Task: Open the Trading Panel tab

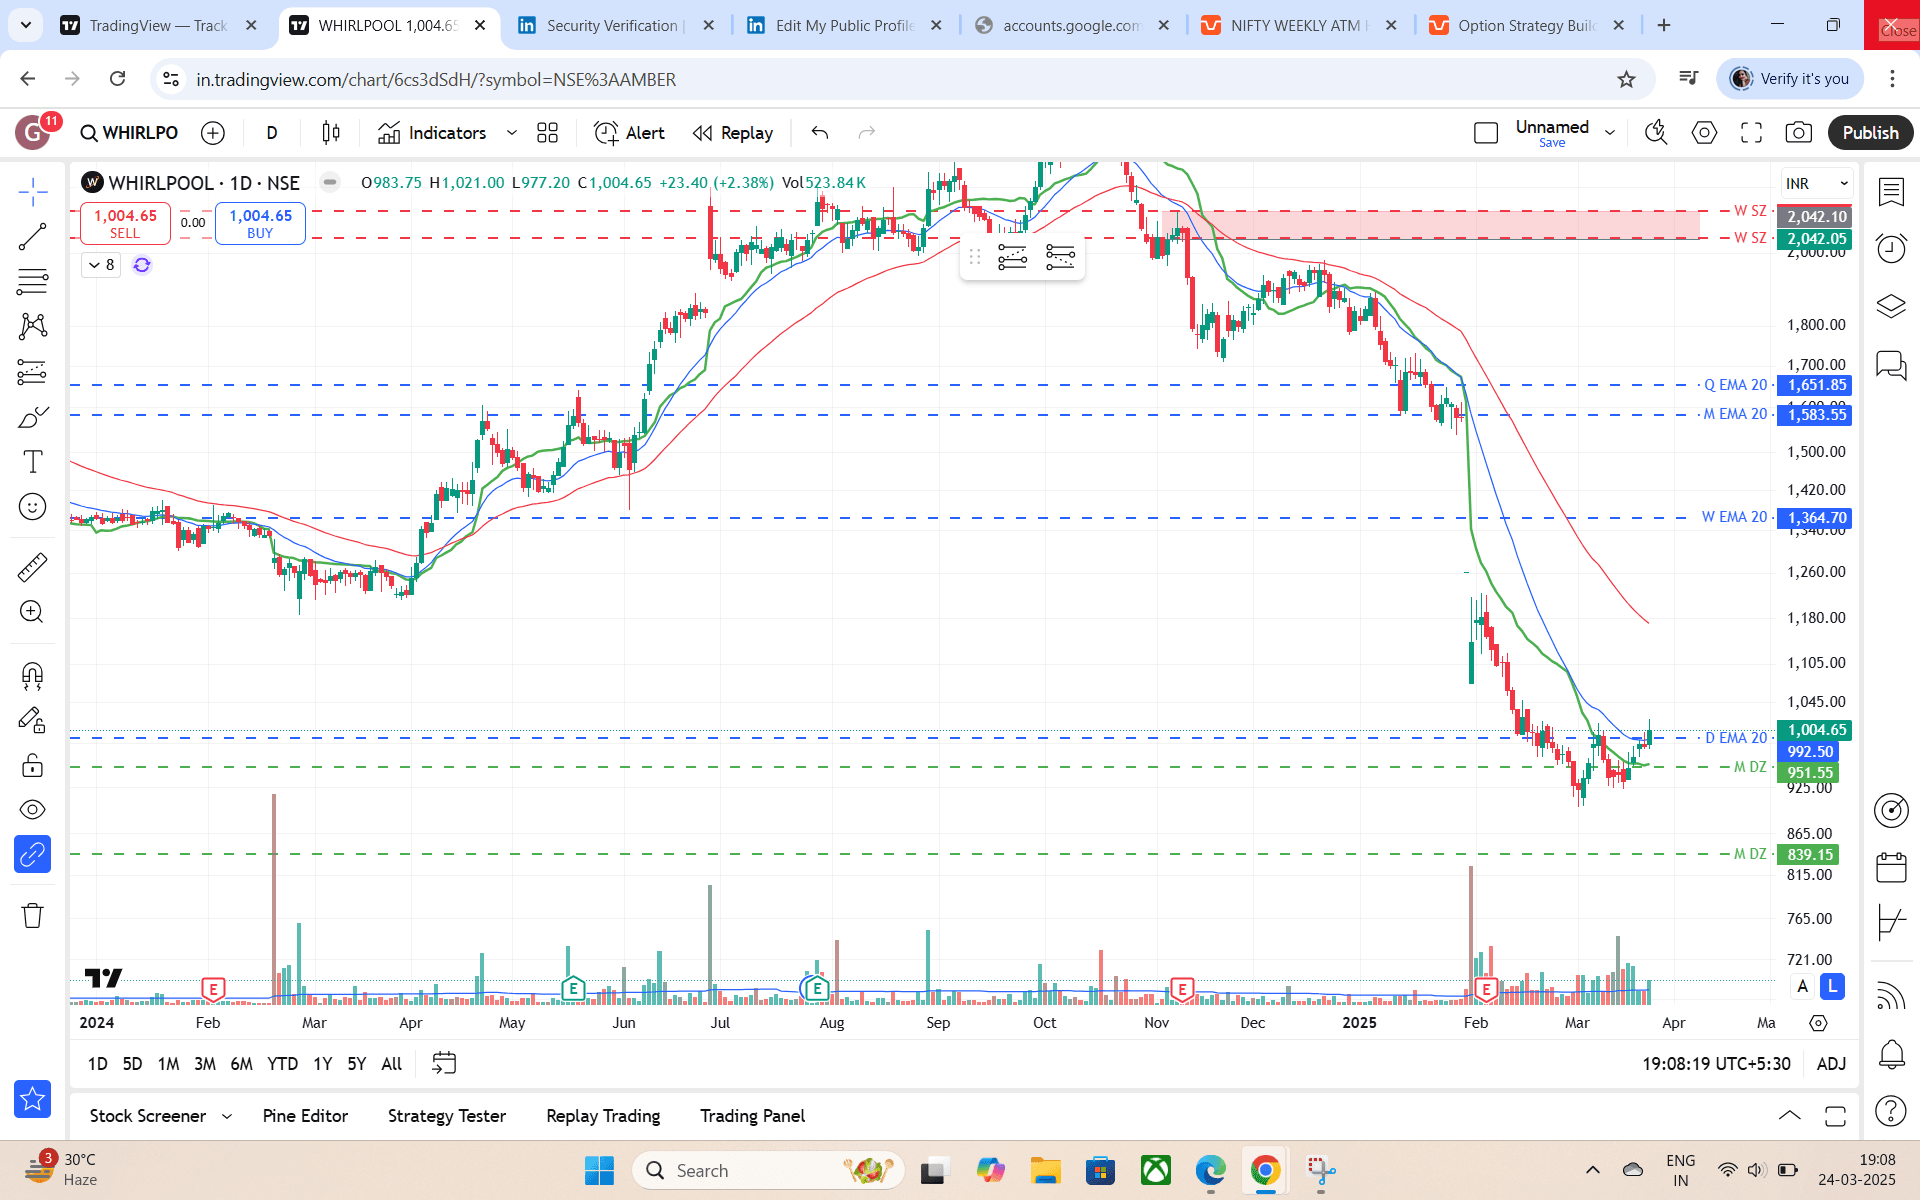Action: point(752,1116)
